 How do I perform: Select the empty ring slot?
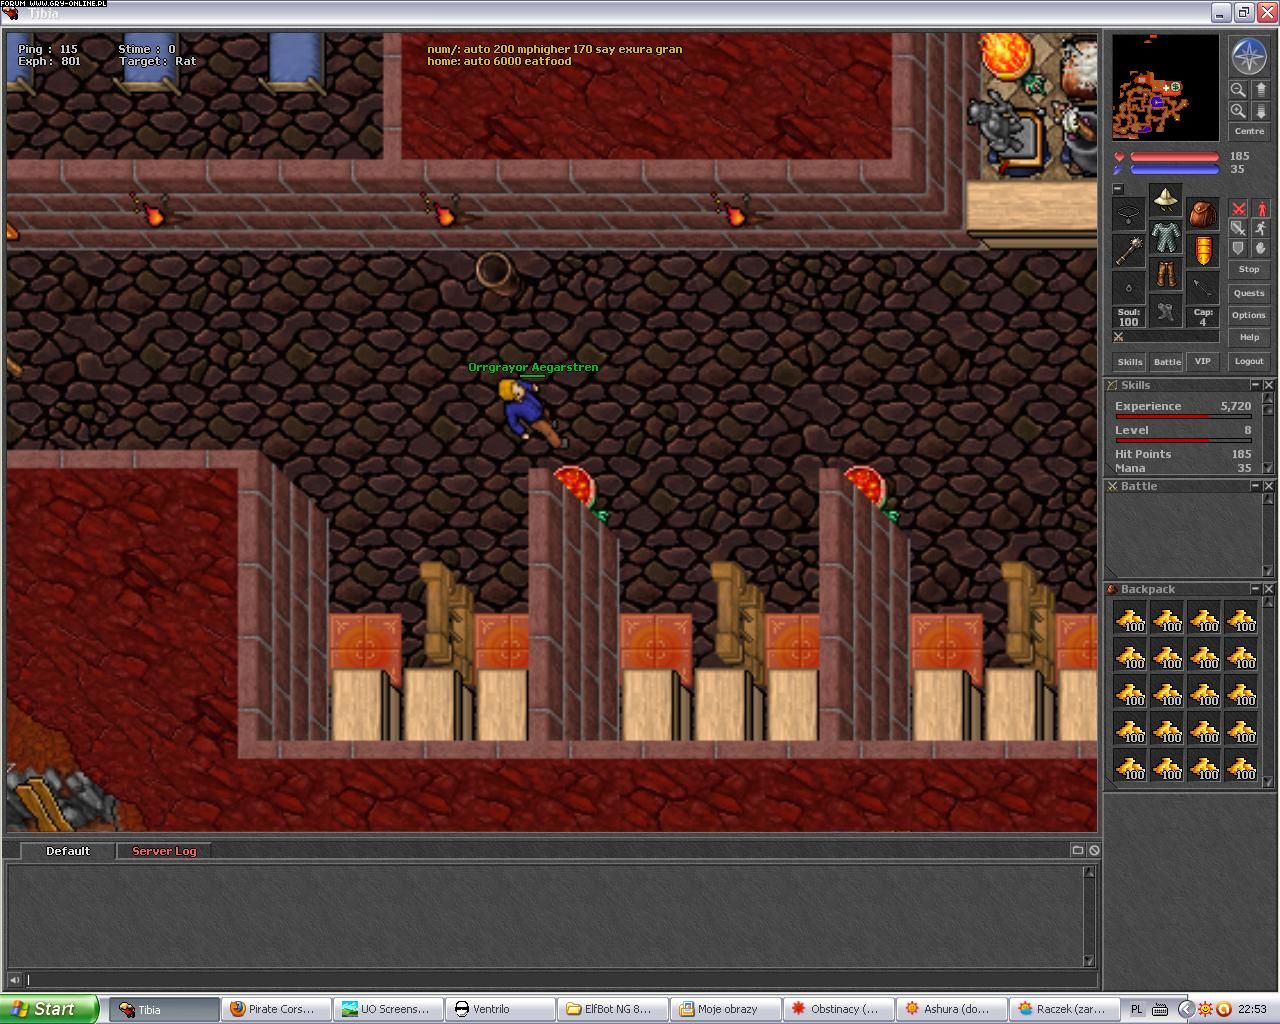pos(1129,287)
